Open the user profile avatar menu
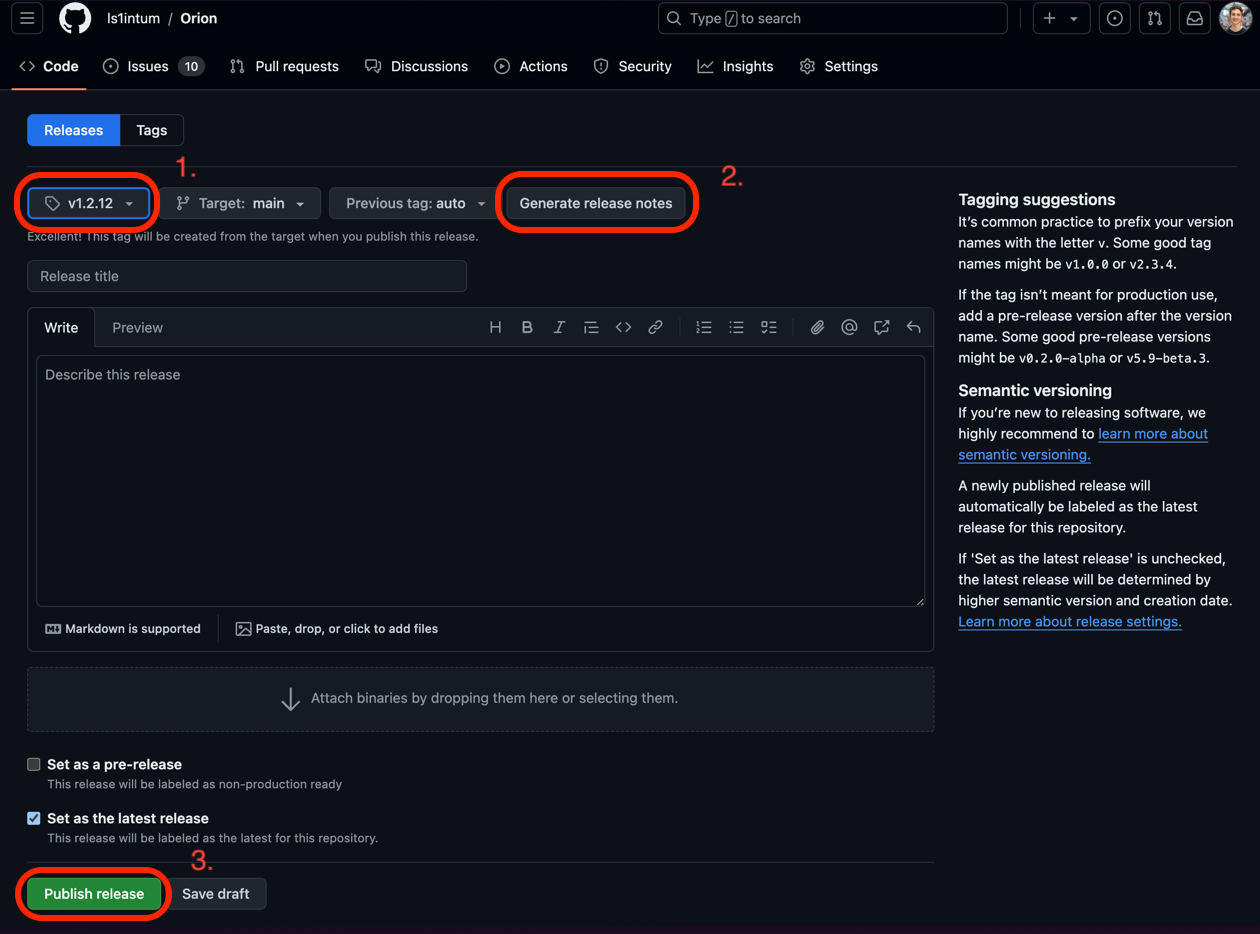Screen dimensions: 1260x934 click(x=1236, y=18)
